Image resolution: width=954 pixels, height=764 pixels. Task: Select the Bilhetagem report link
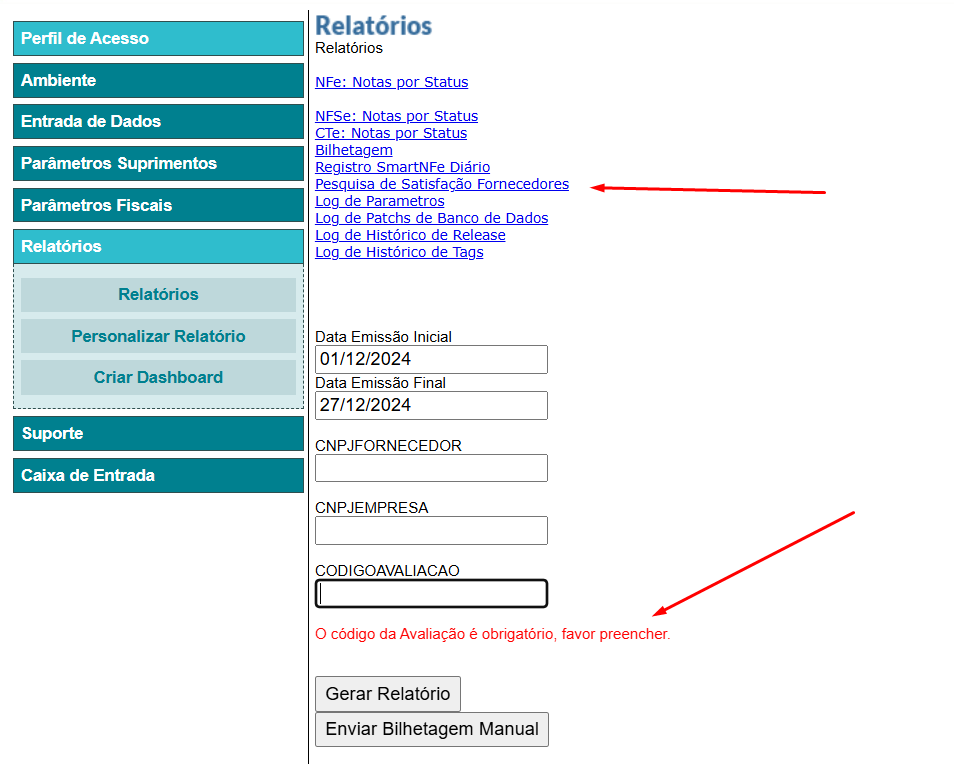(x=353, y=150)
